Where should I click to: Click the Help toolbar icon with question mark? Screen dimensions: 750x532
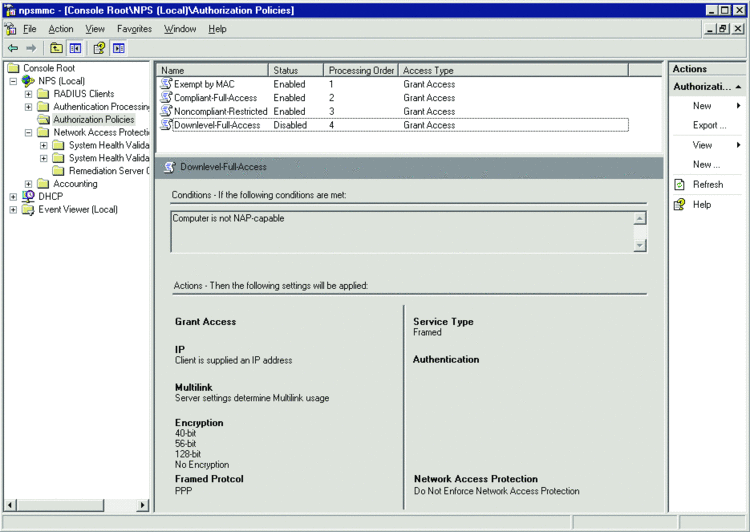pos(99,48)
